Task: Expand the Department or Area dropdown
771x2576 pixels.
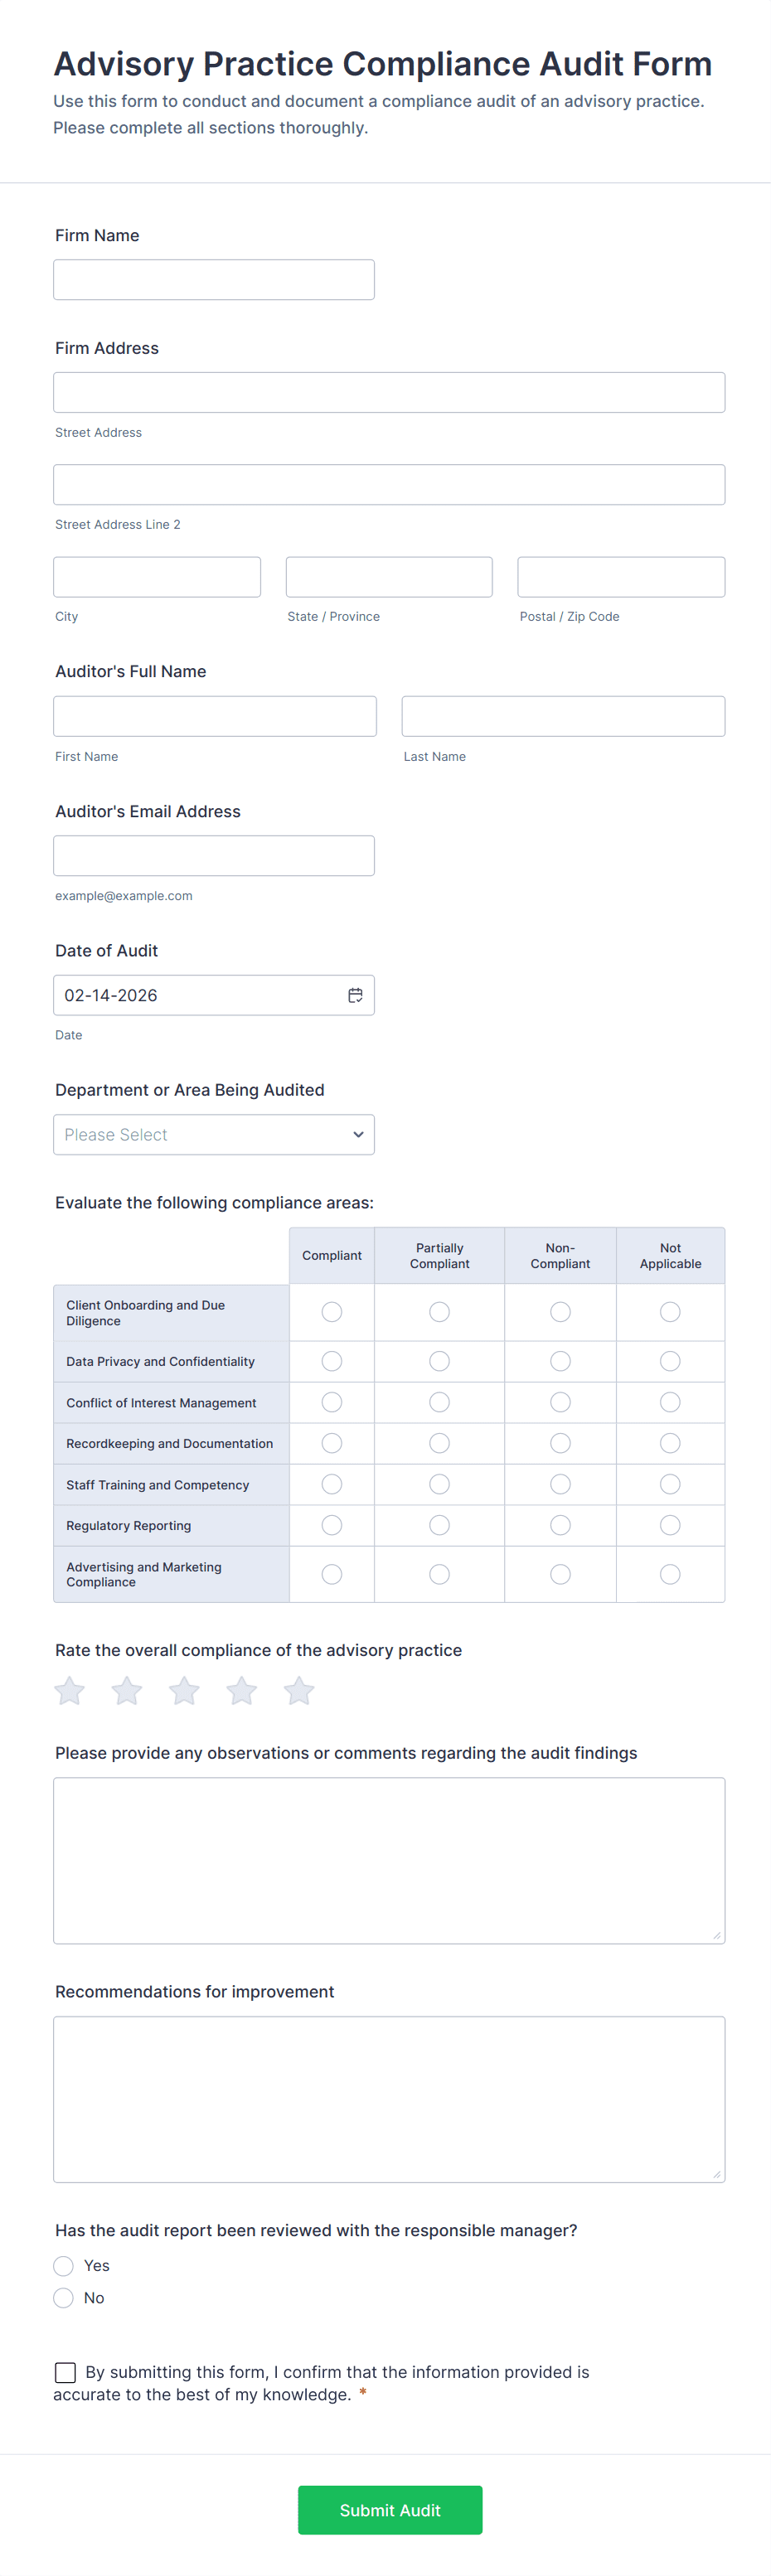Action: coord(214,1135)
